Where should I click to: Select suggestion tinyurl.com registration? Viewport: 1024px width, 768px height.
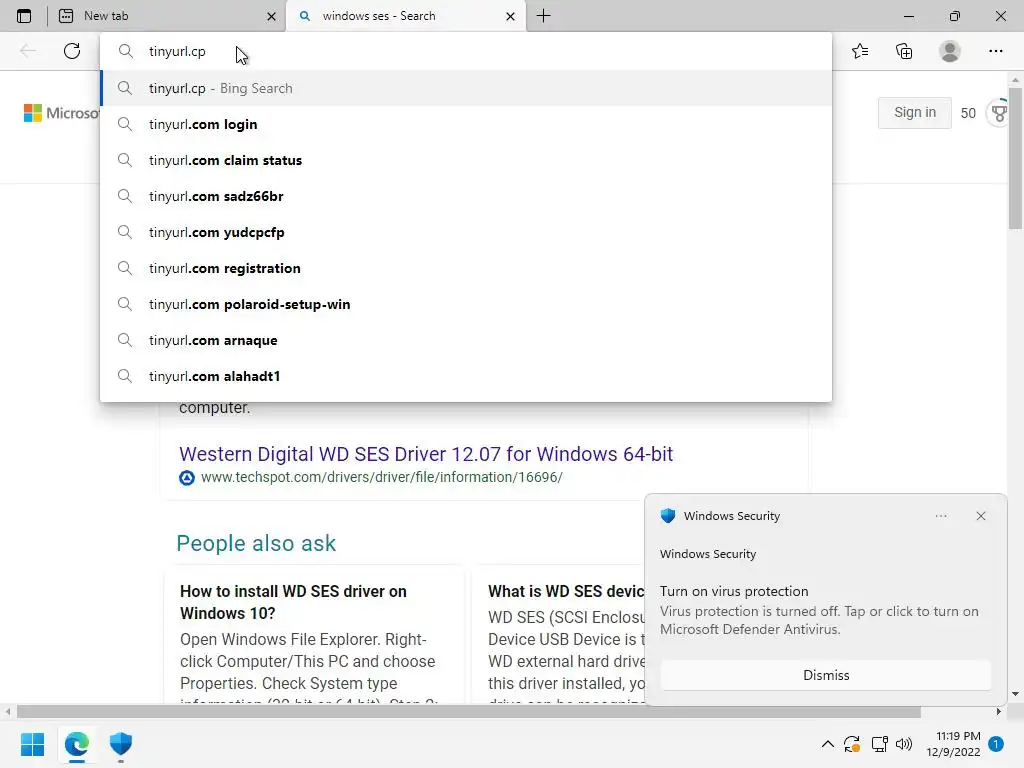466,268
